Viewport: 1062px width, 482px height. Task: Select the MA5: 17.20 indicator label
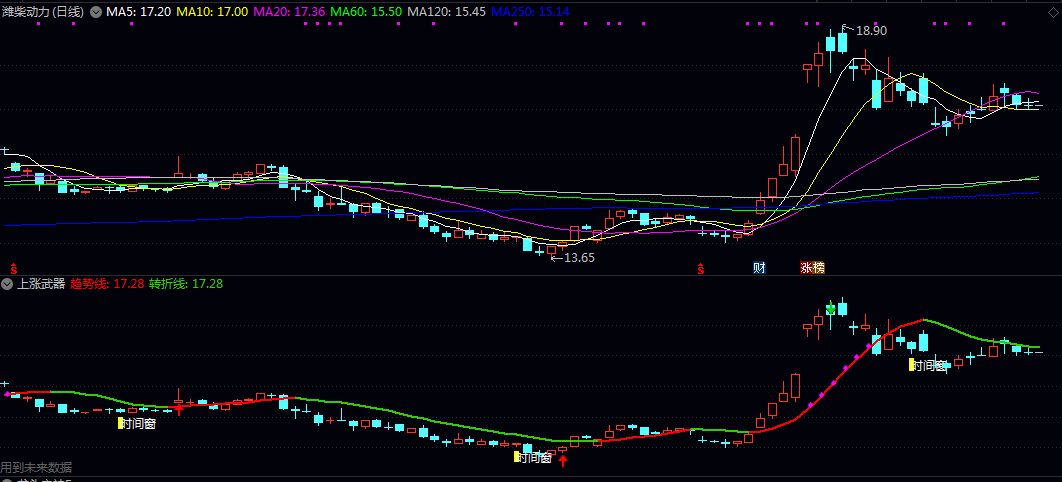coord(139,12)
